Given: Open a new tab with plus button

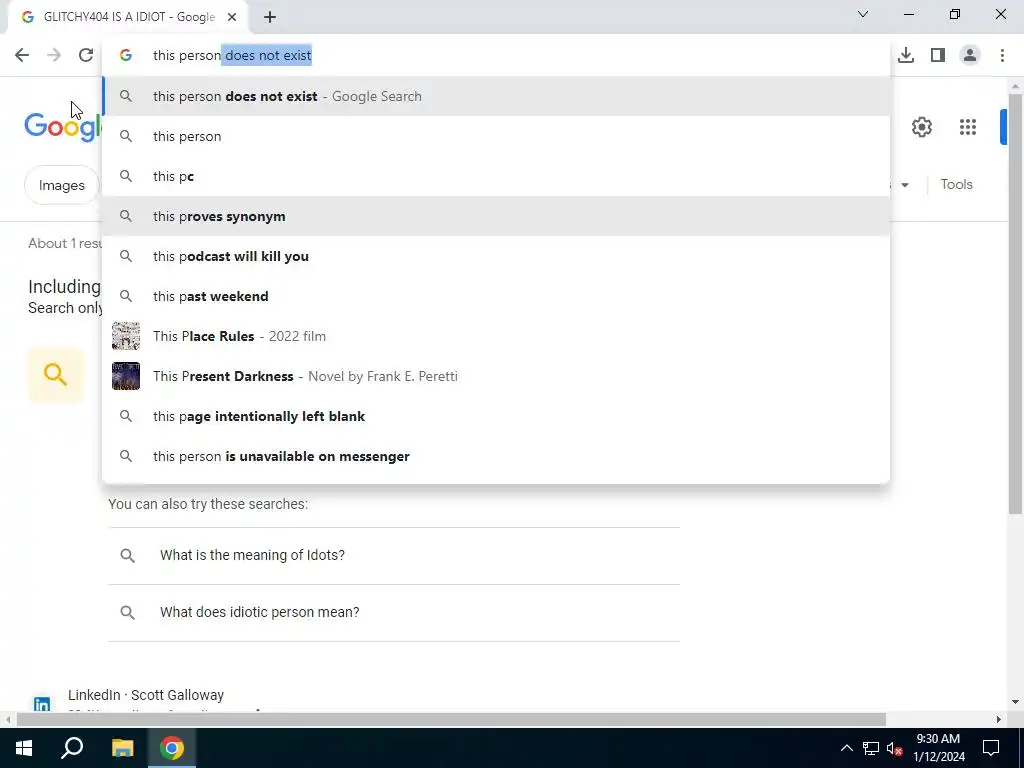Looking at the screenshot, I should coord(270,17).
